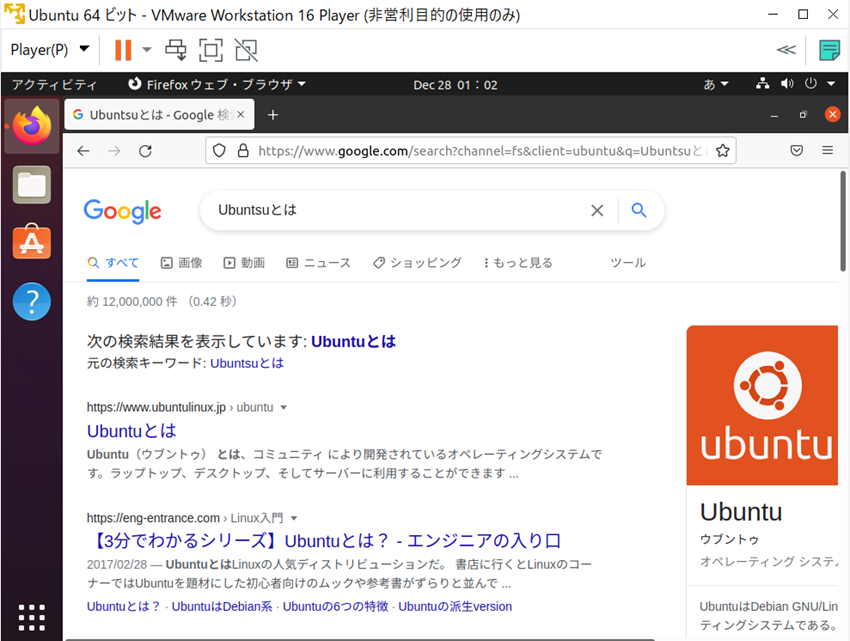
Task: Click the power icon in top bar
Action: [x=810, y=84]
